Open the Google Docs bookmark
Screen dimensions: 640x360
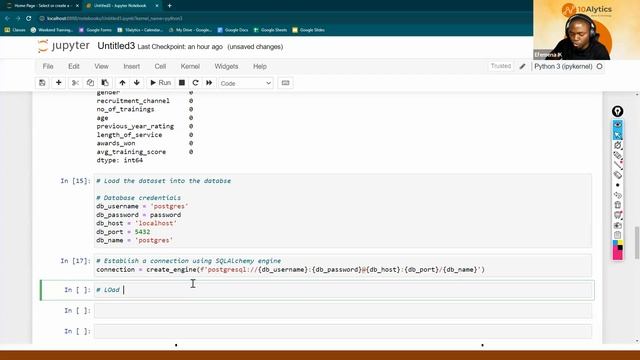tap(233, 30)
